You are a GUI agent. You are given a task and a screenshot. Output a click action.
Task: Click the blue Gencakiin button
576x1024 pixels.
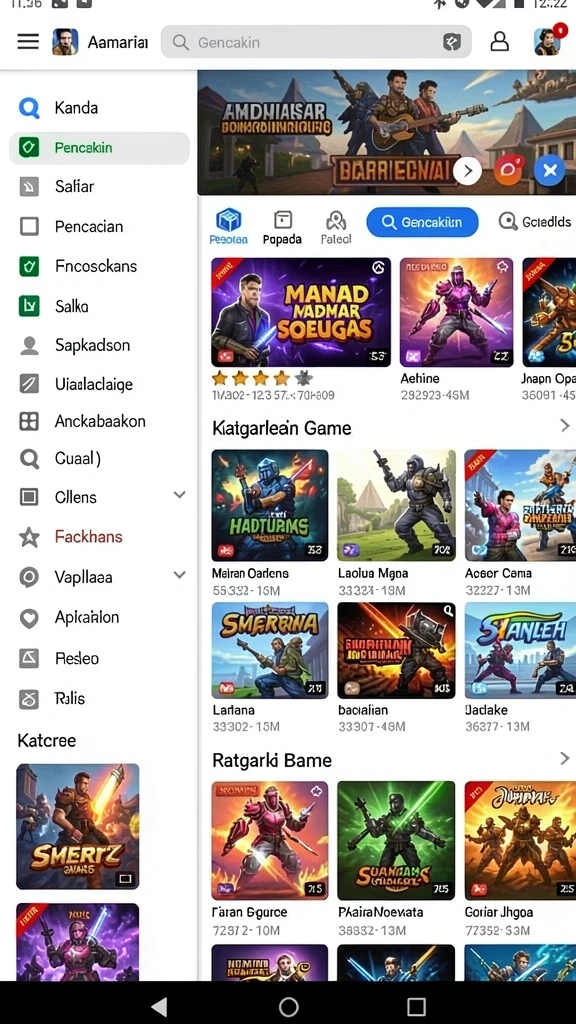tap(422, 222)
